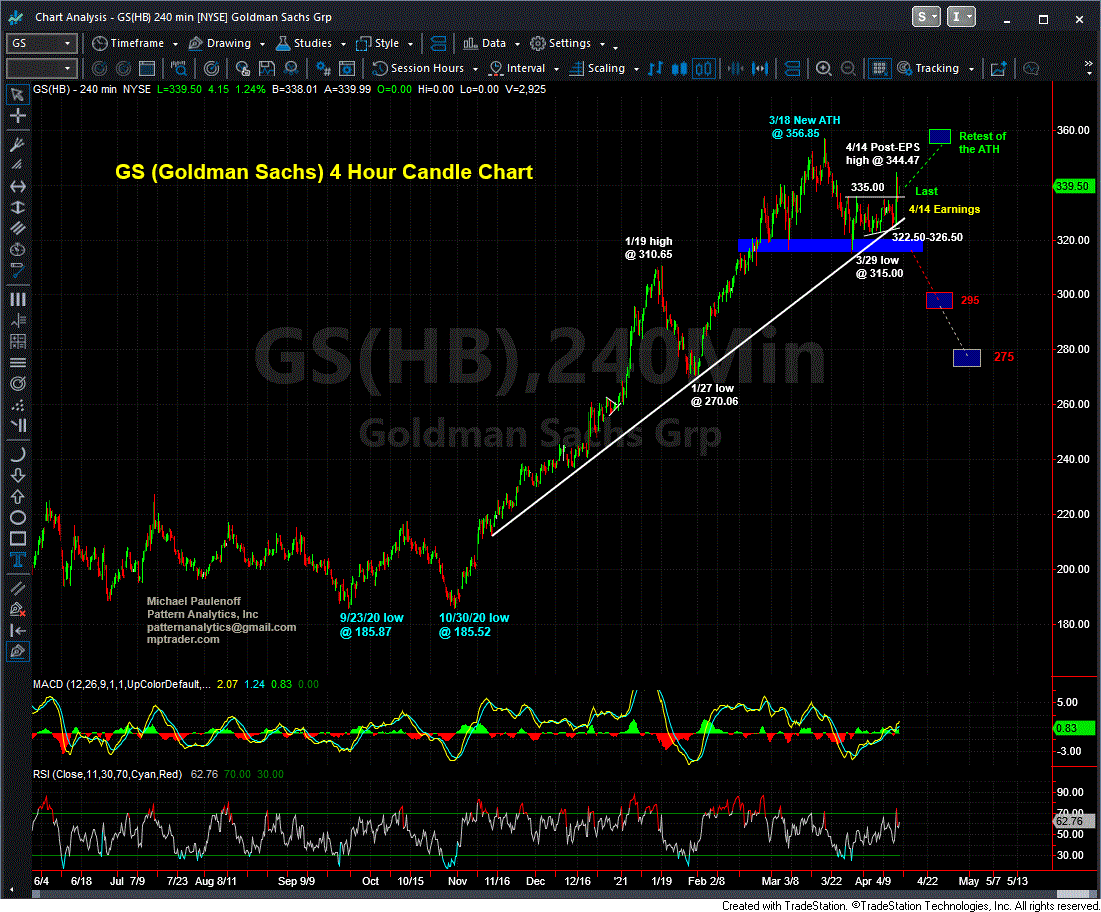This screenshot has width=1101, height=912.
Task: Click the MACD study label
Action: click(x=121, y=684)
